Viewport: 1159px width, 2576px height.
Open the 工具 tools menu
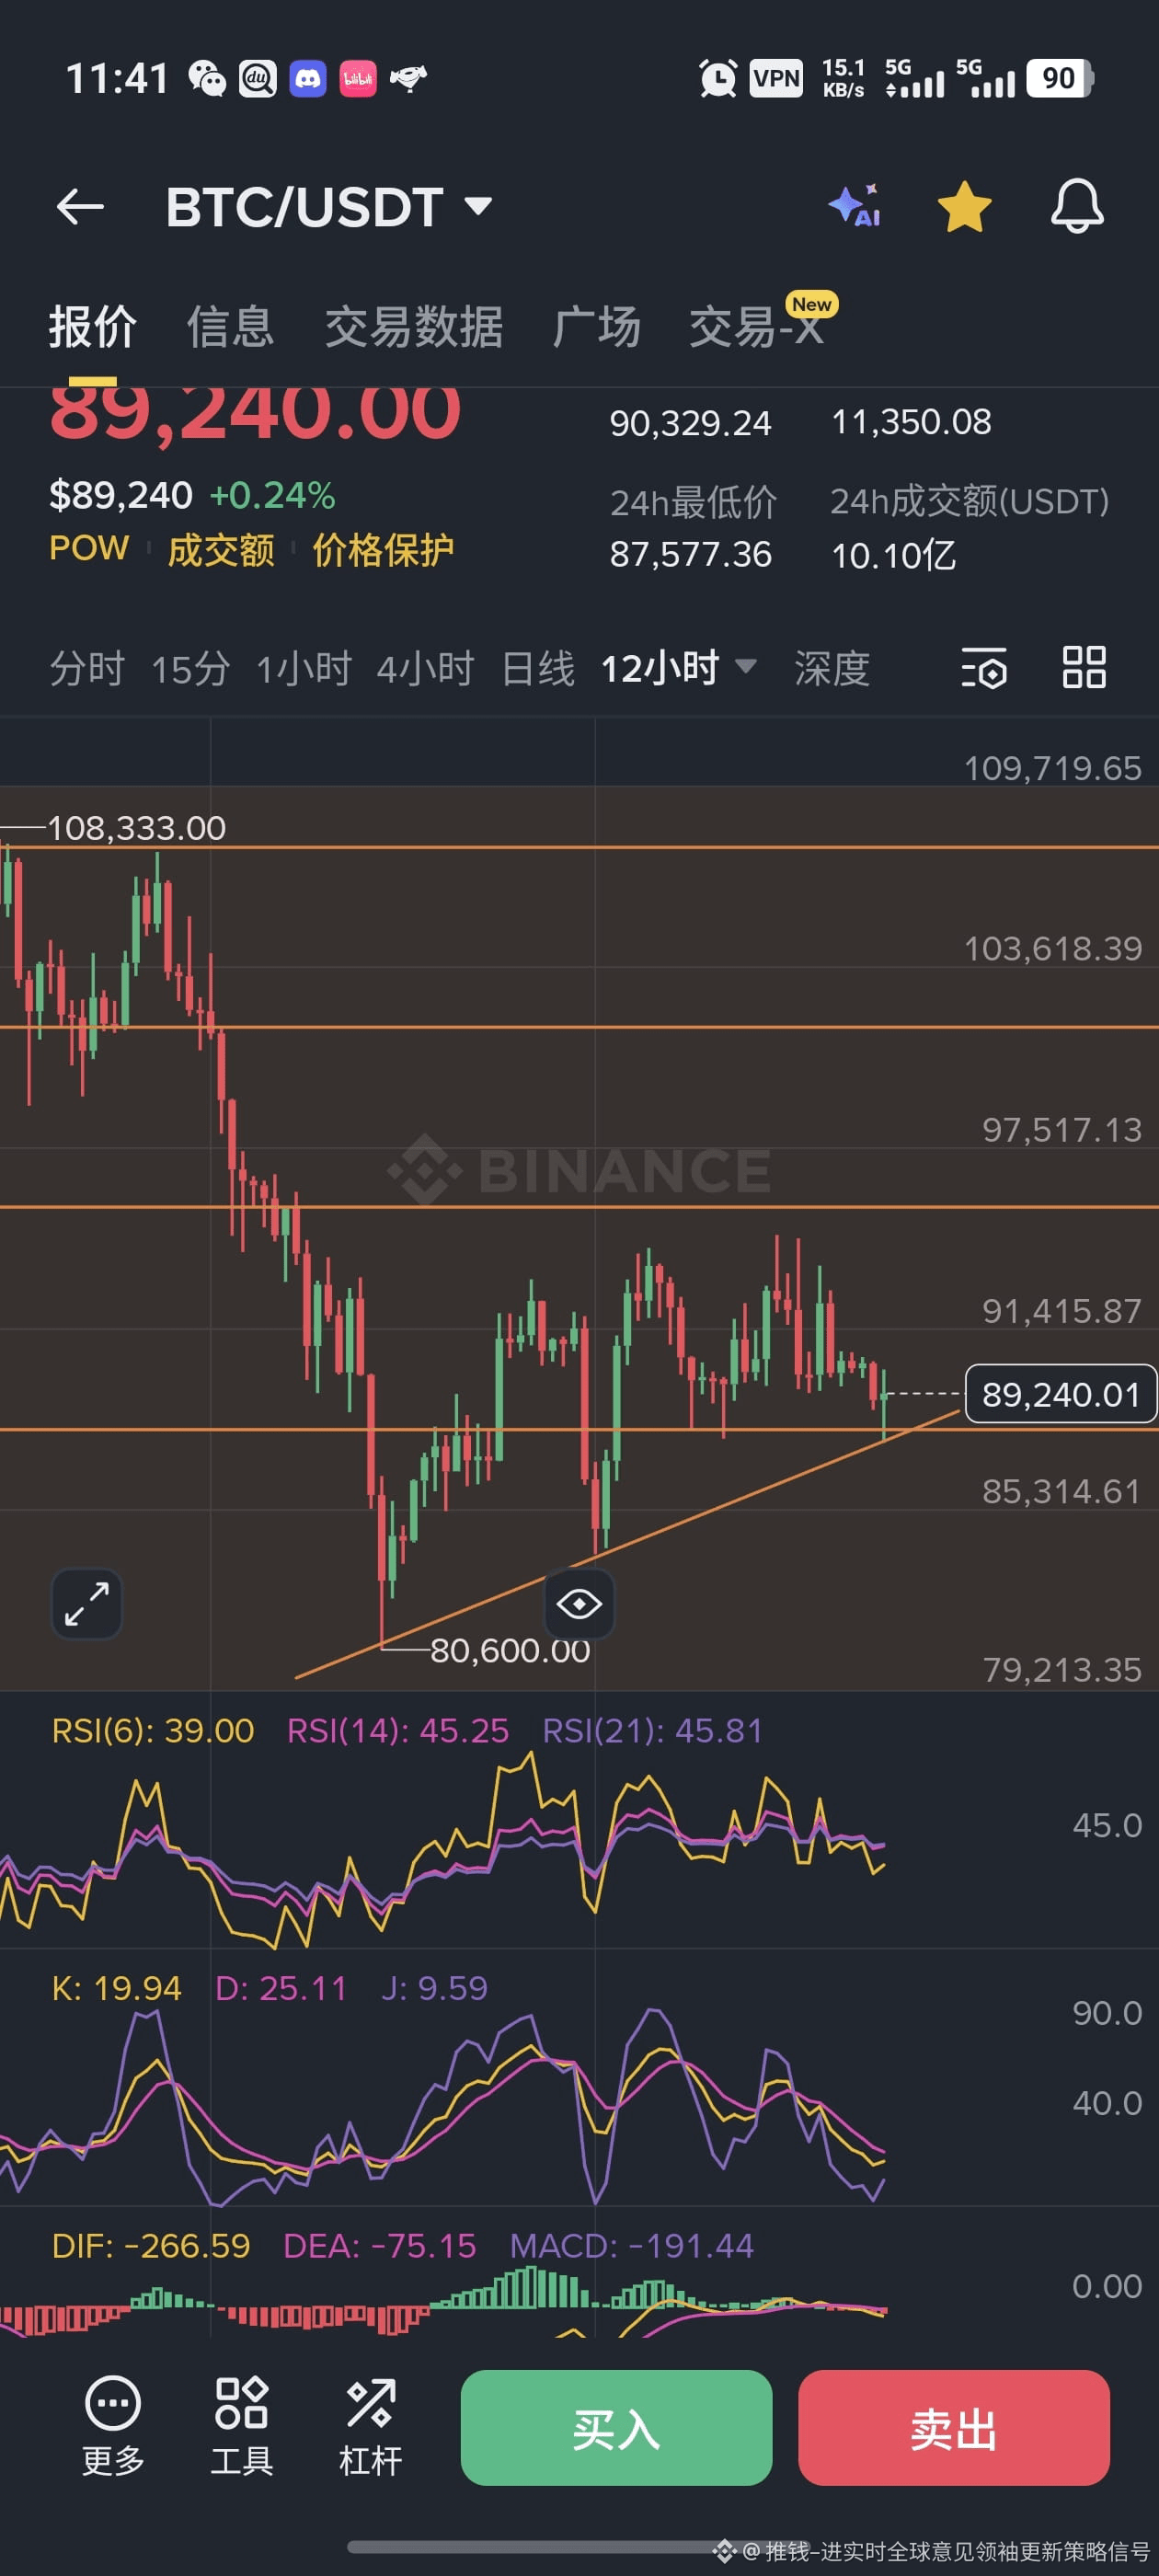[x=241, y=2427]
